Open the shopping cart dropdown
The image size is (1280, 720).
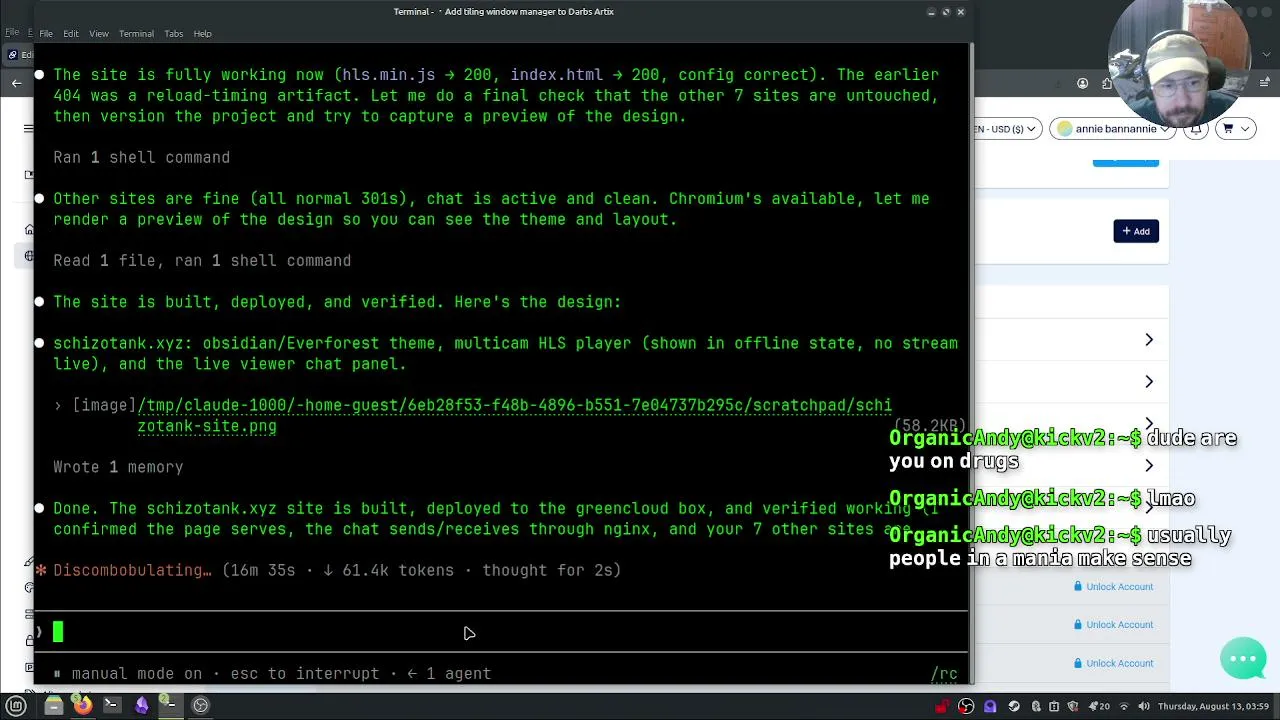tap(1235, 128)
